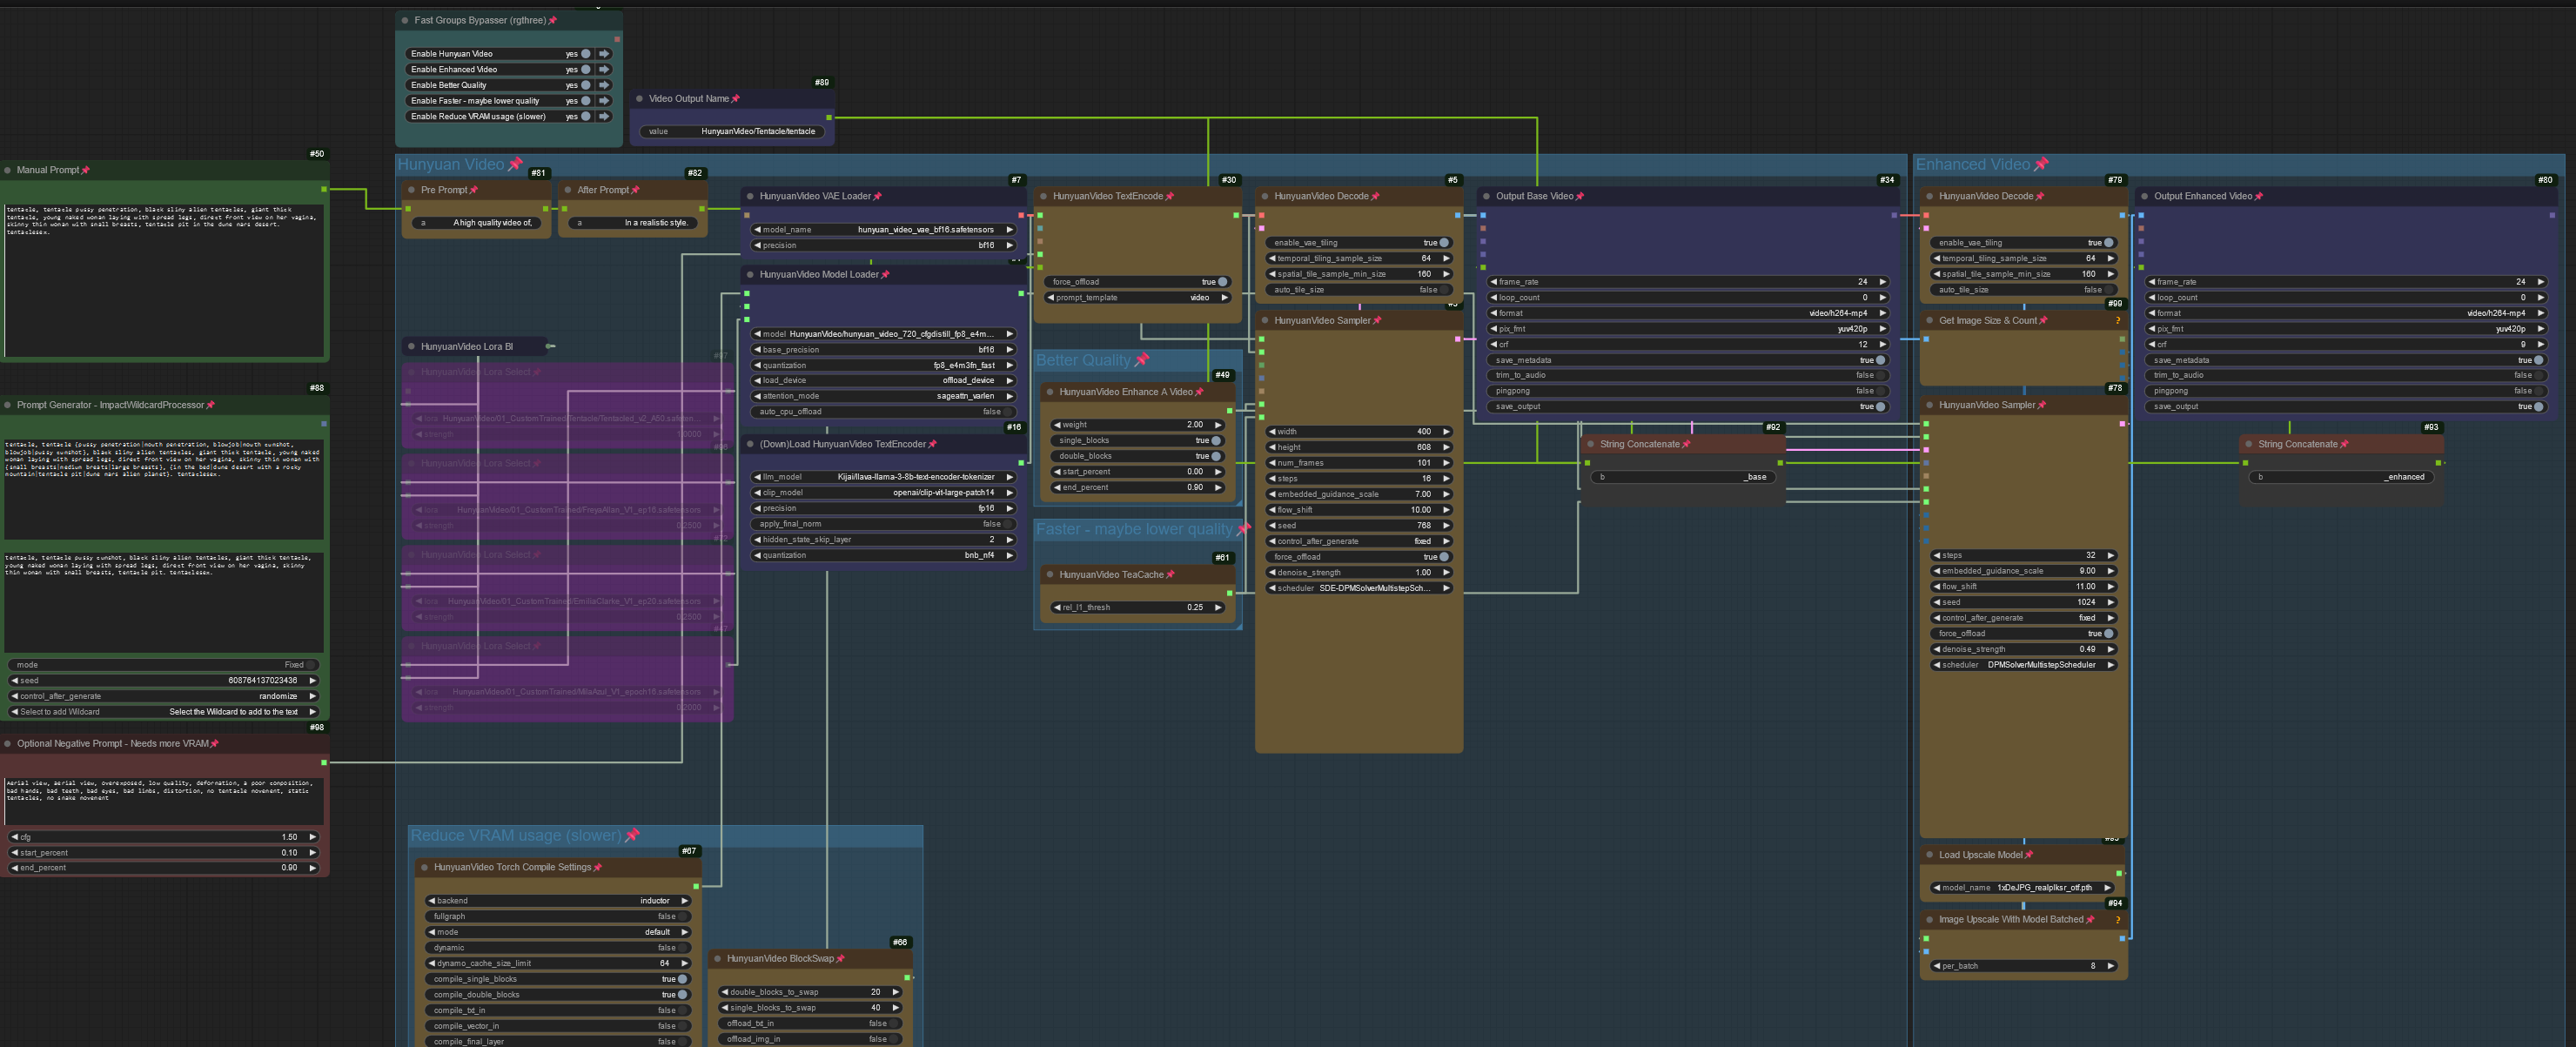The height and width of the screenshot is (1047, 2576).
Task: Collapse the Manual Prompt node via its title dot
Action: [x=8, y=170]
